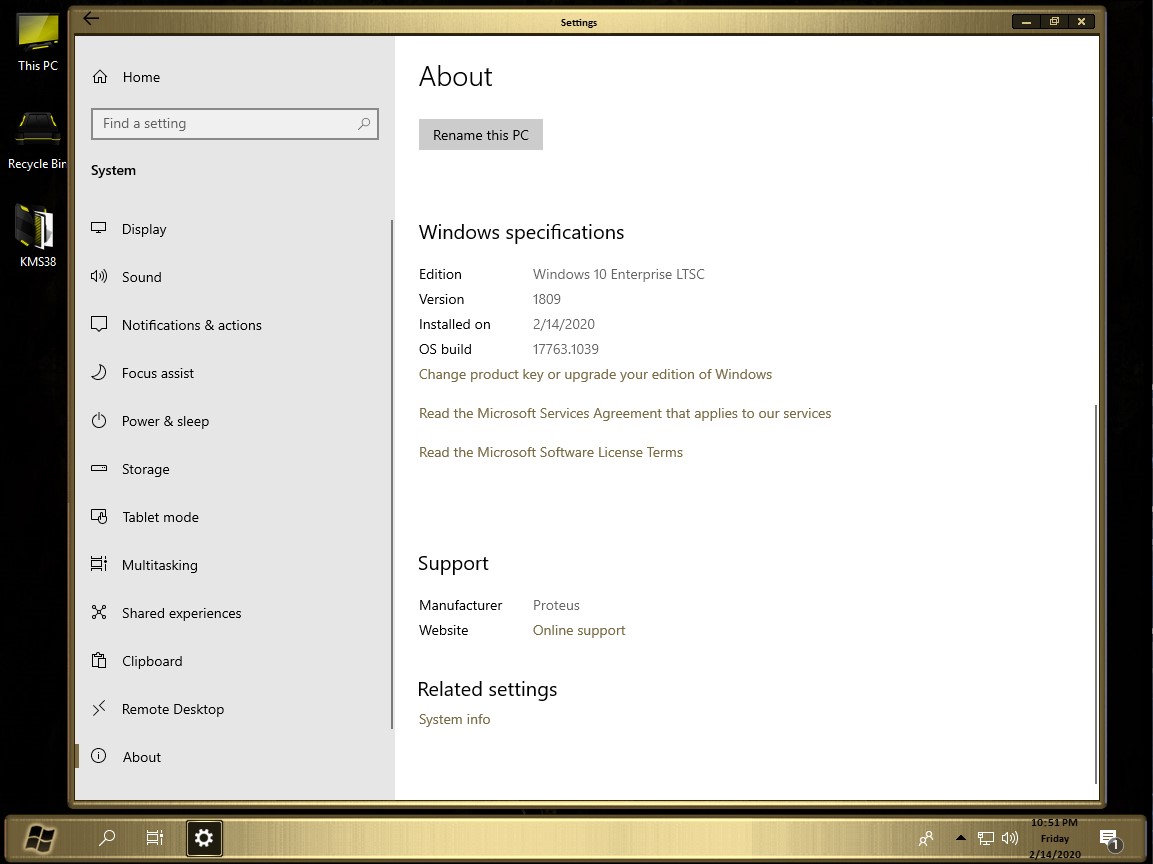Open Task View on the taskbar
The height and width of the screenshot is (864, 1153).
point(154,838)
